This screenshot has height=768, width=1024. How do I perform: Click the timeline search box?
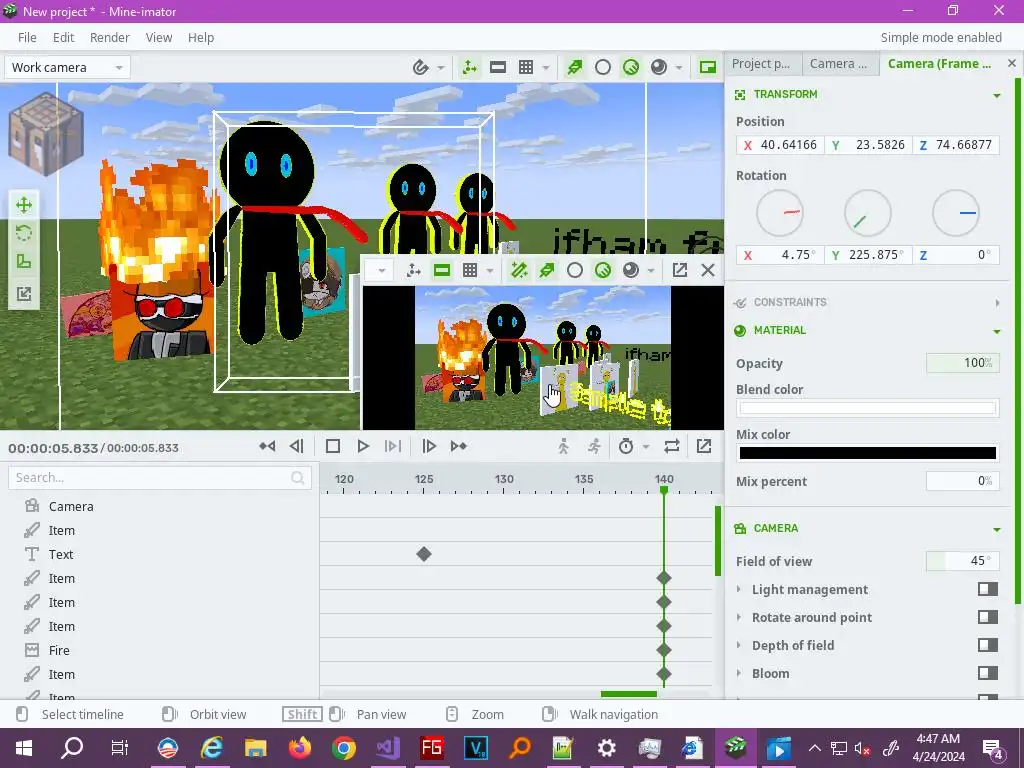coord(160,478)
